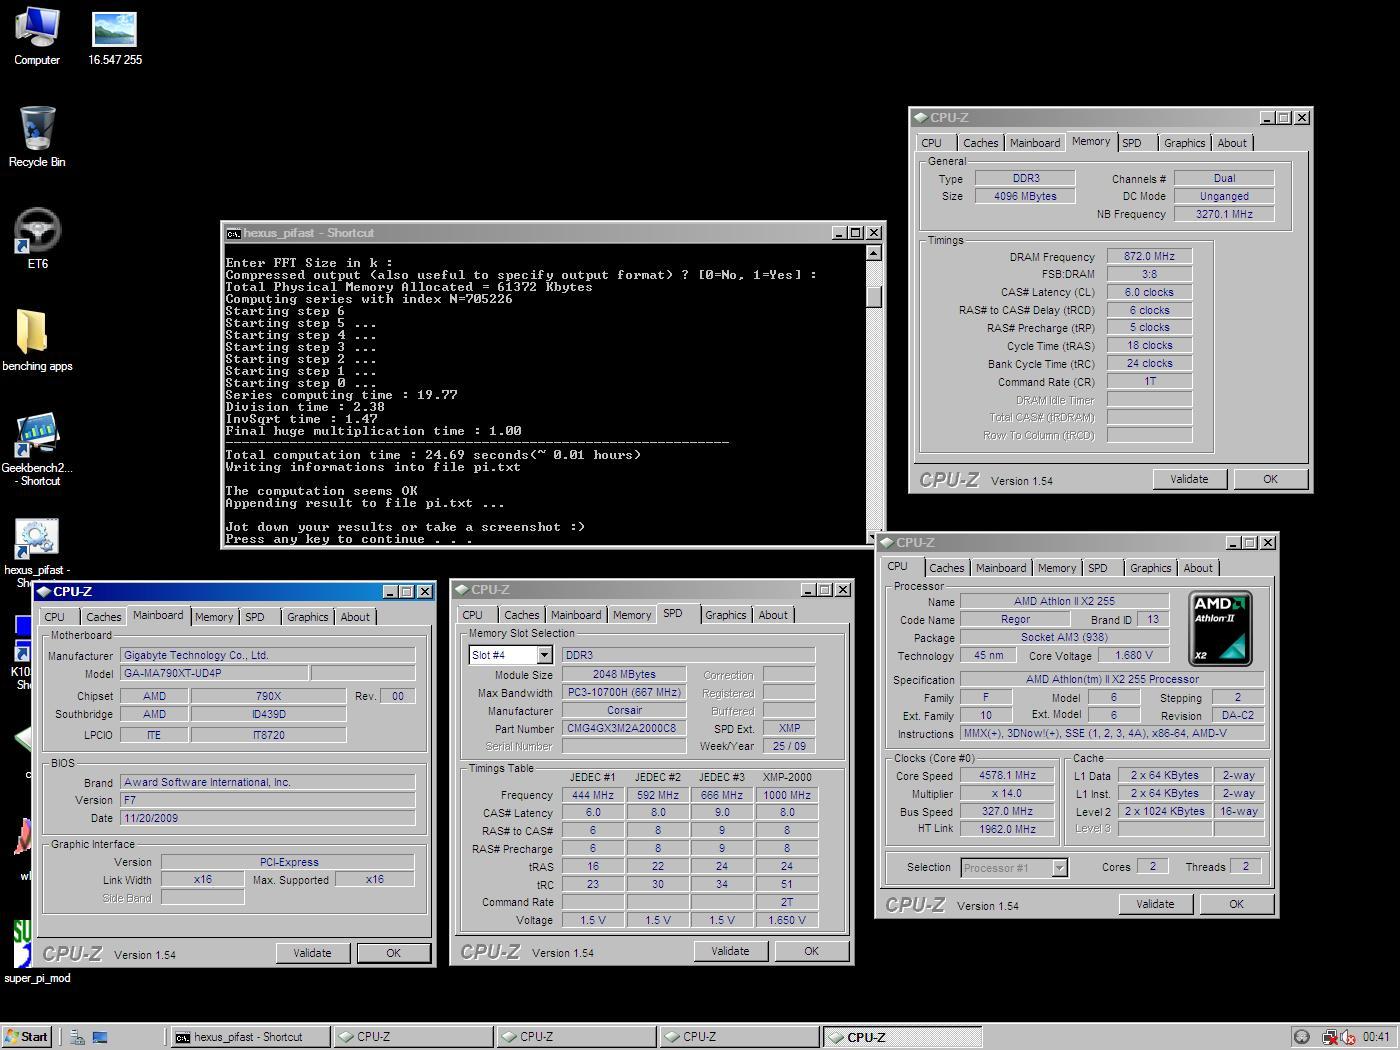Click Validate in SPD CPU-Z window
1400x1050 pixels.
click(730, 951)
